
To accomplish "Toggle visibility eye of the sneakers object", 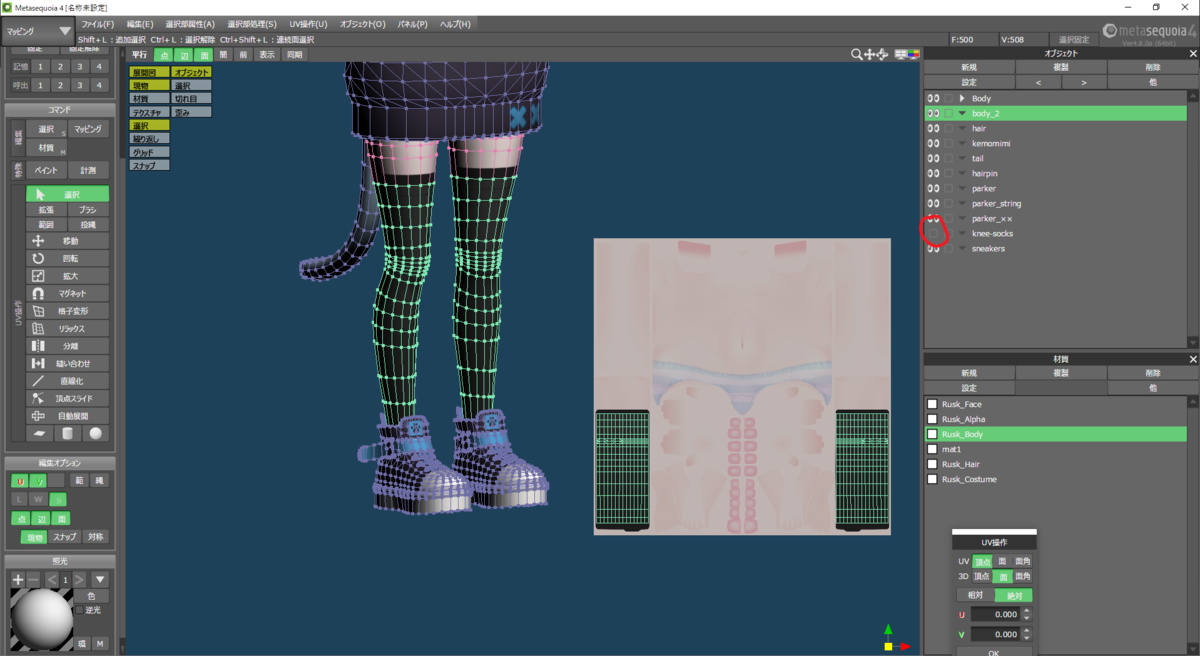I will pos(933,249).
